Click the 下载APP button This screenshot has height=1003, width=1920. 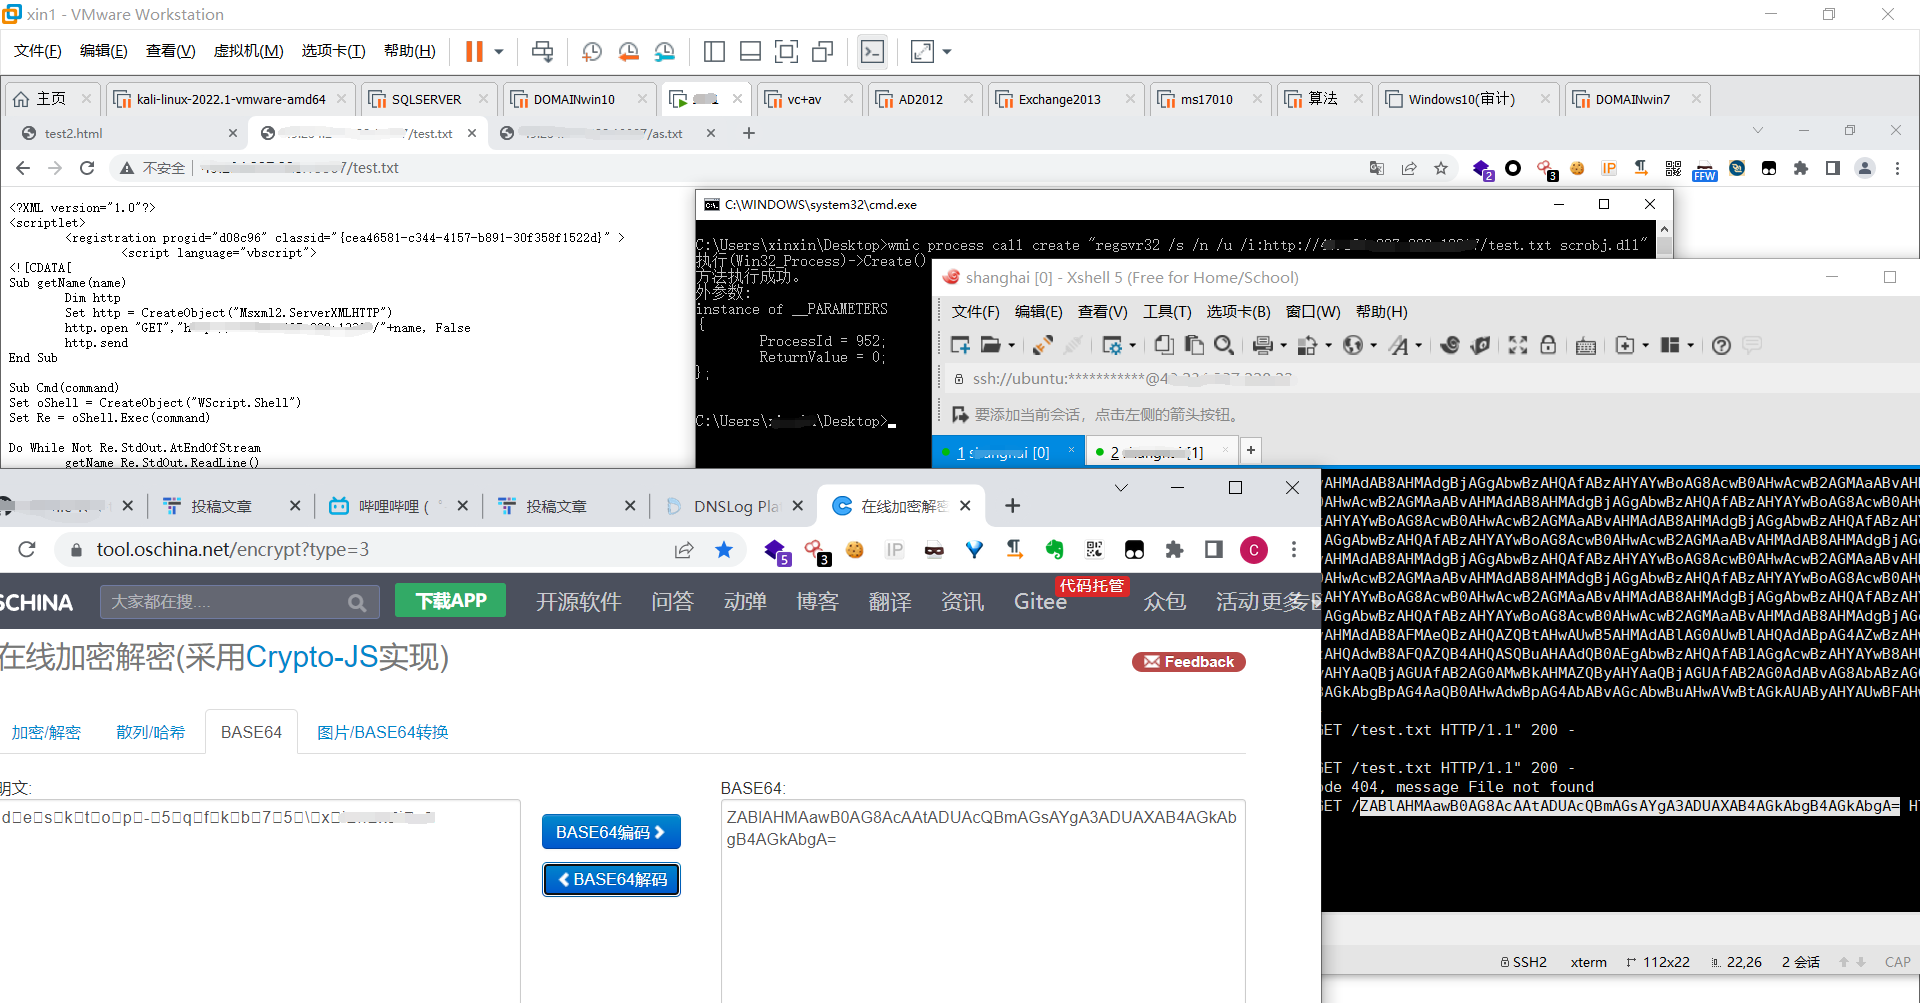pos(451,600)
